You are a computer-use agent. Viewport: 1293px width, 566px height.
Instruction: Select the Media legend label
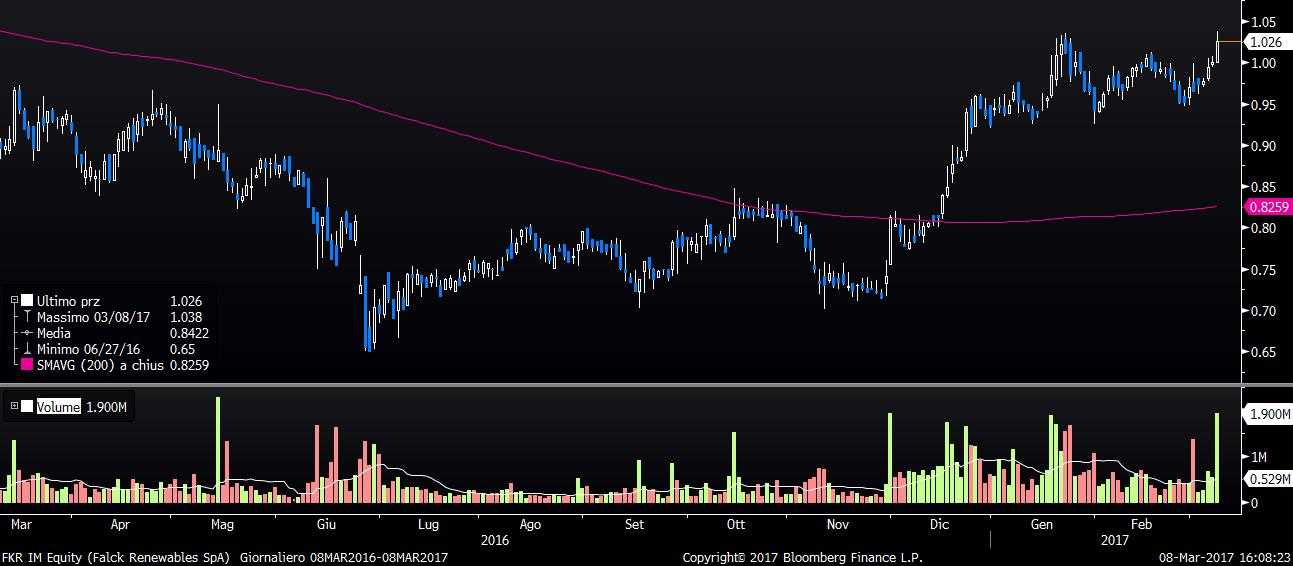click(54, 333)
